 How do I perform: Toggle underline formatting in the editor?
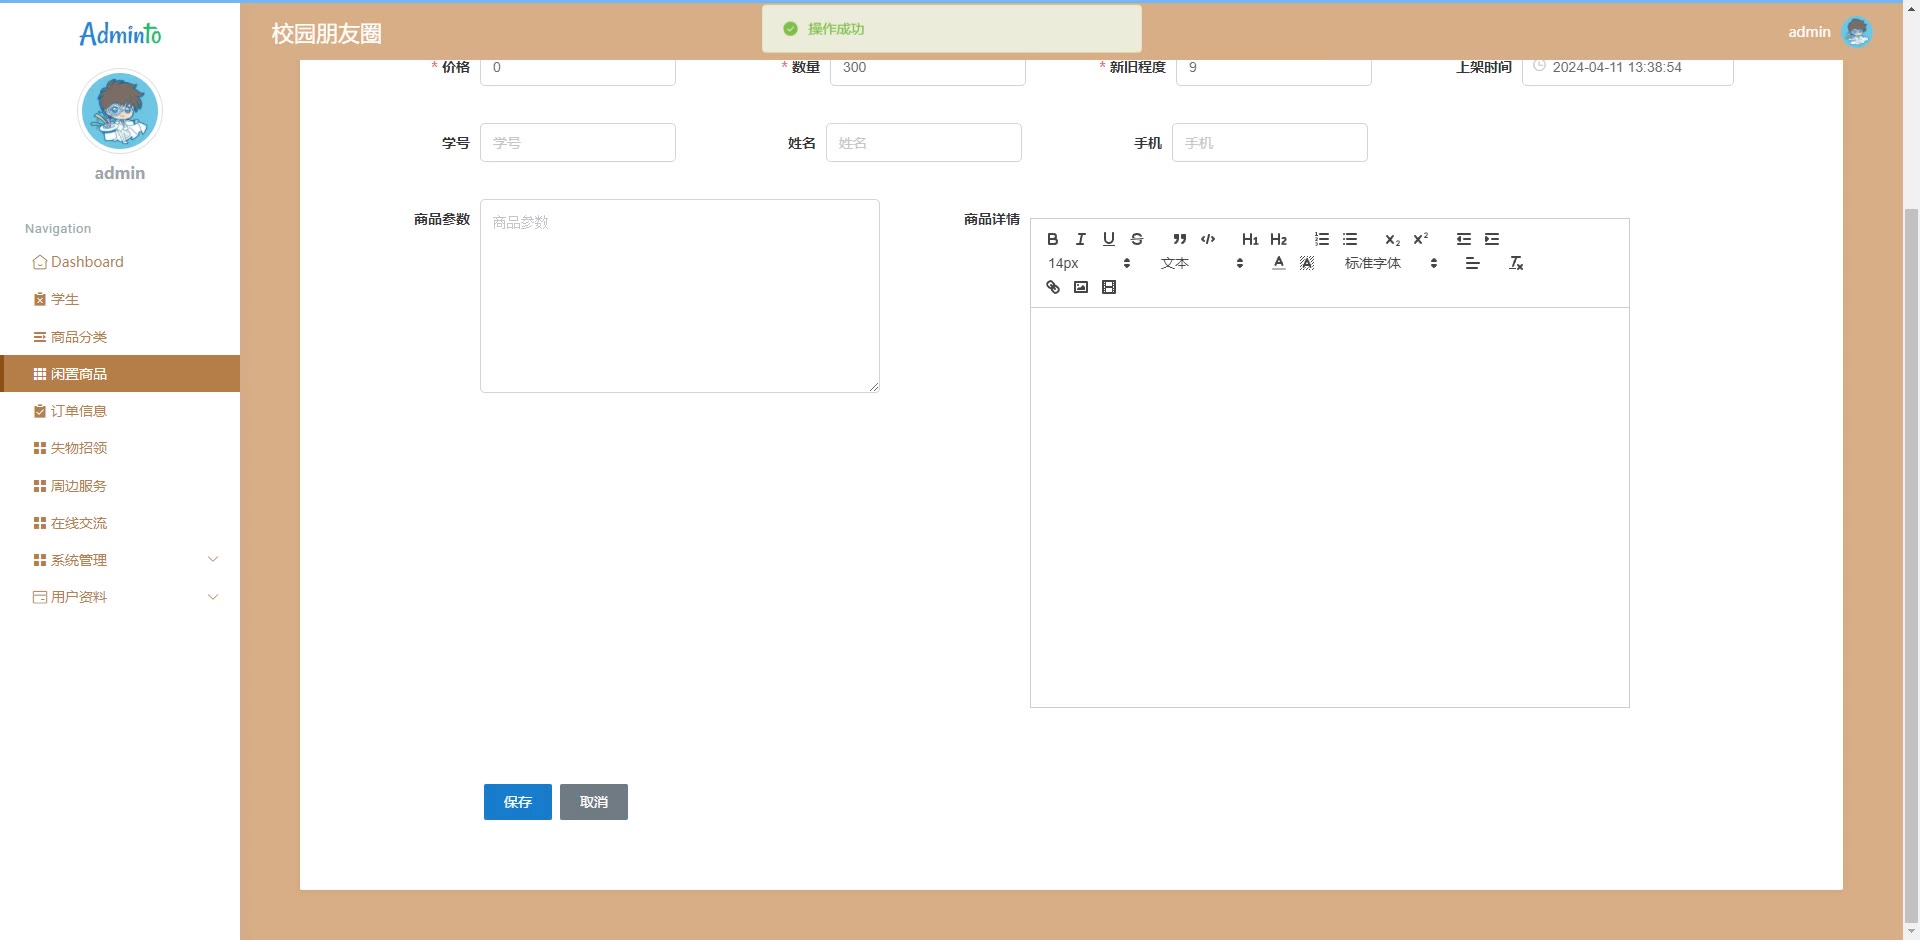(1108, 239)
